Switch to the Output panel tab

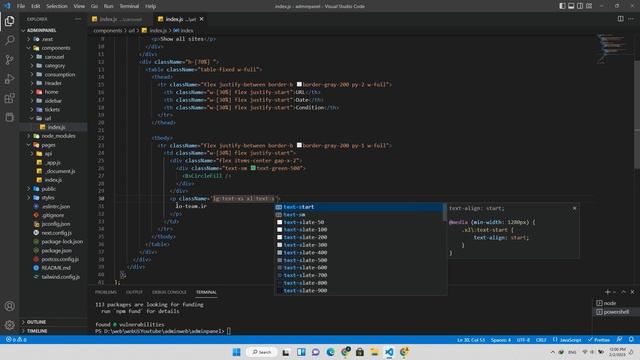(x=134, y=292)
